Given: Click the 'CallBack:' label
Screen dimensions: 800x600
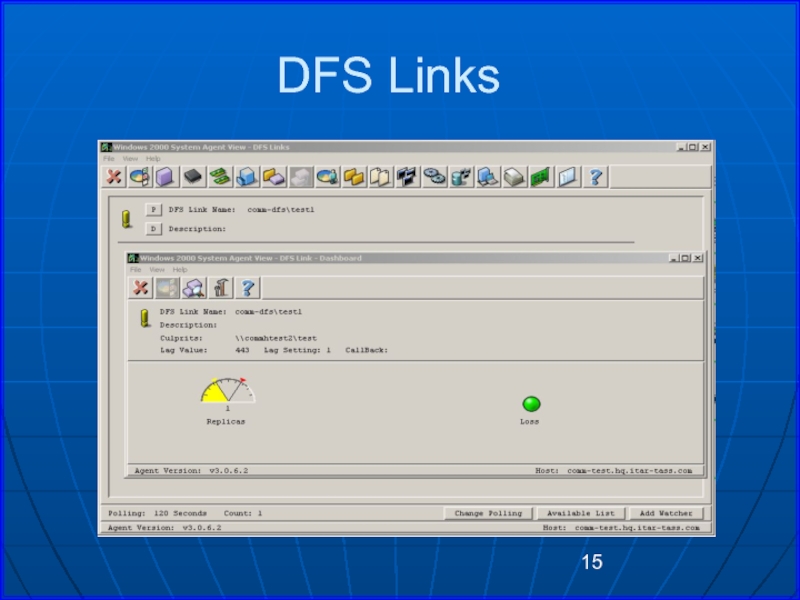Looking at the screenshot, I should coord(366,350).
